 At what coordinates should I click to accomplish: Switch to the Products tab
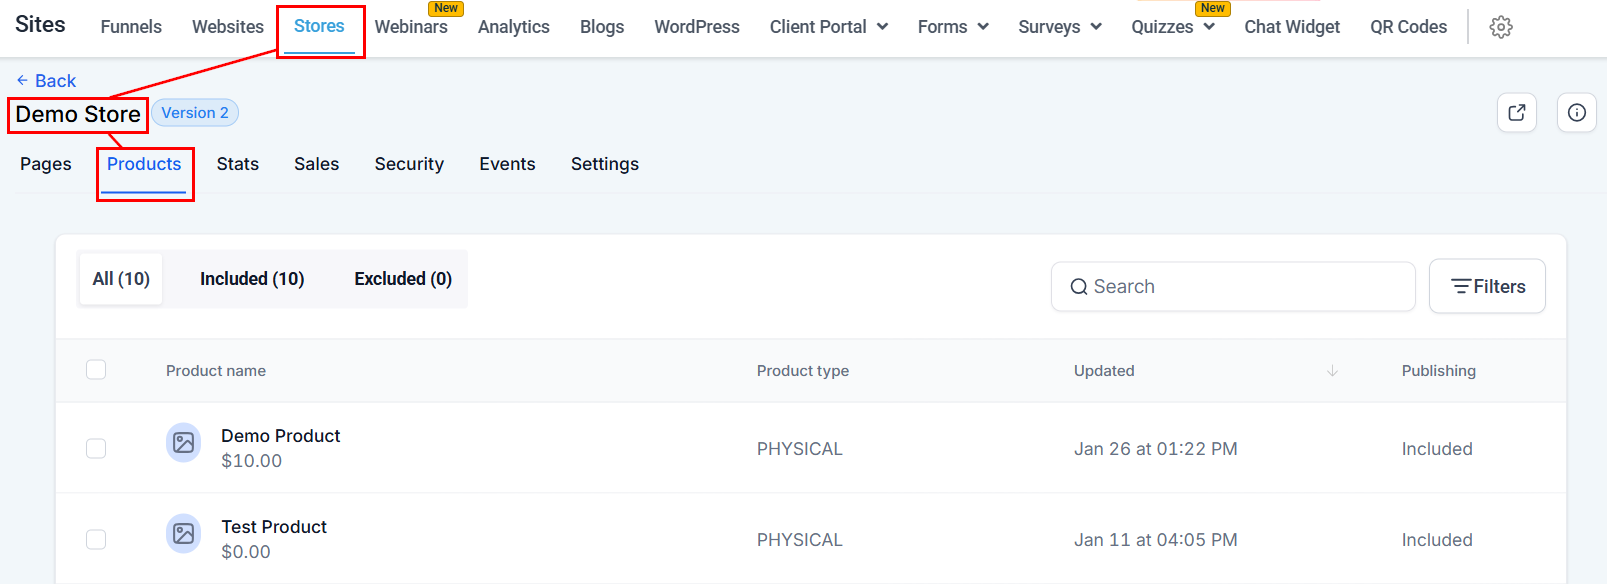(144, 164)
